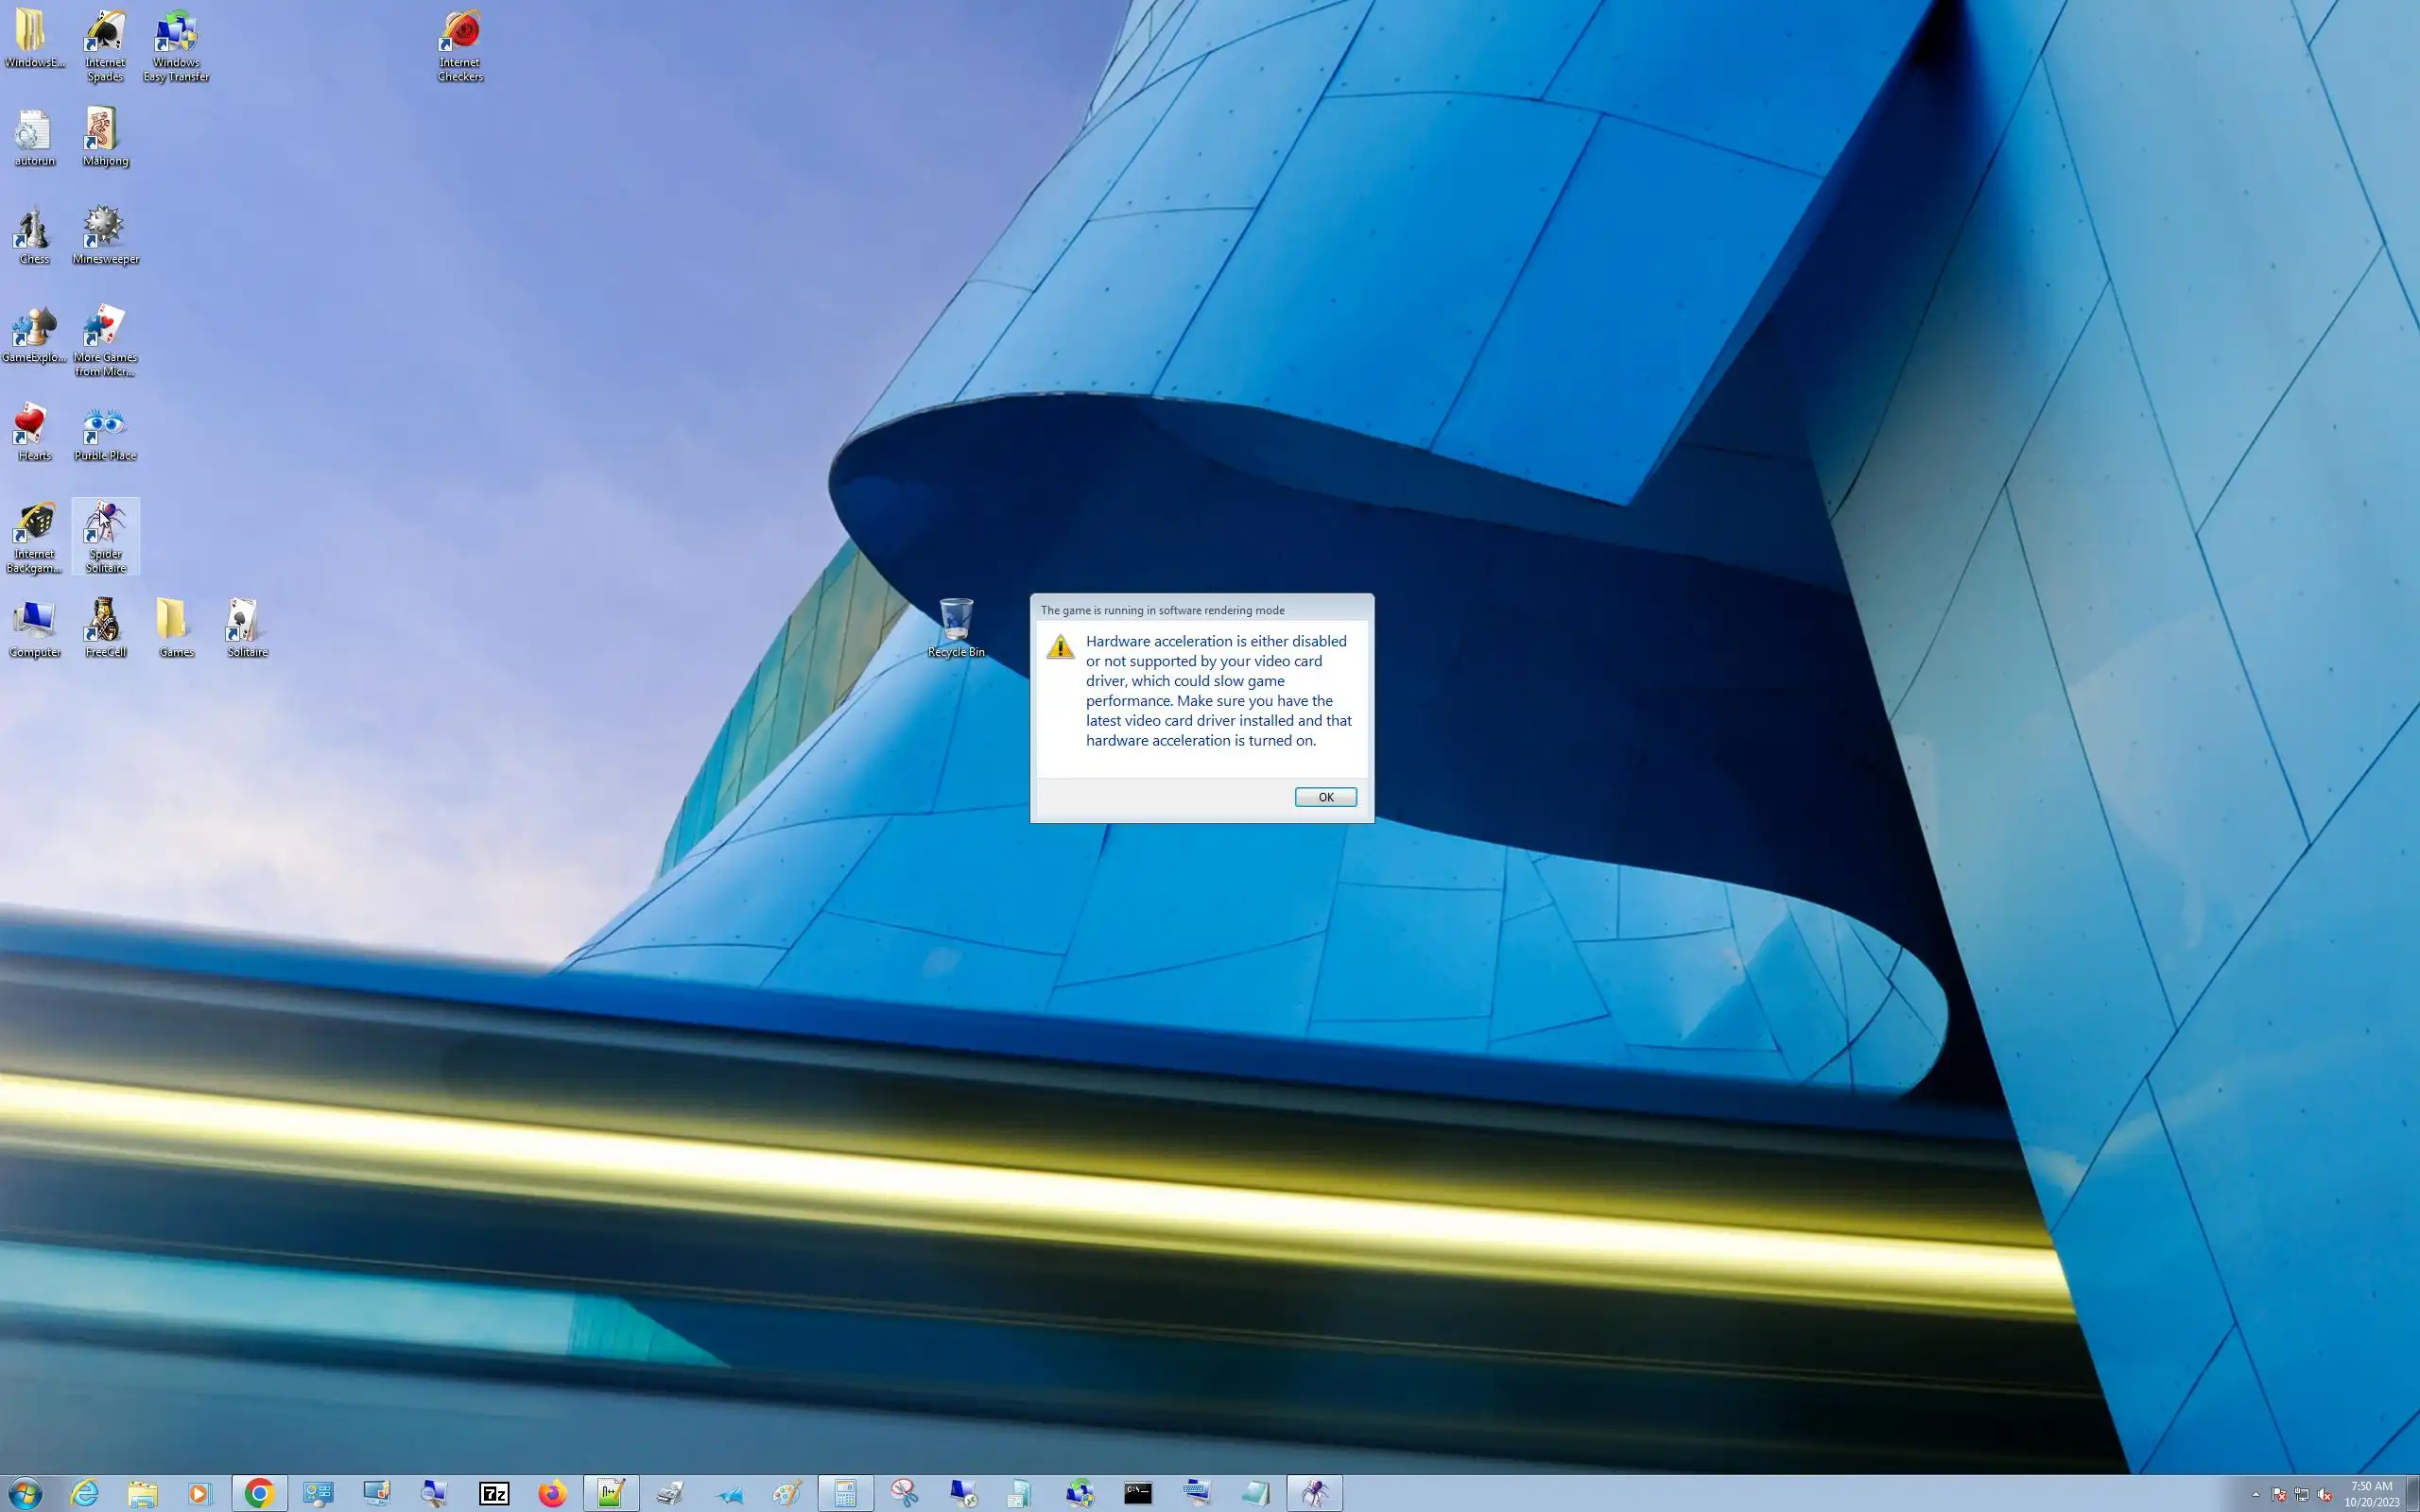
Task: Show hidden system tray icons
Action: tap(2255, 1494)
